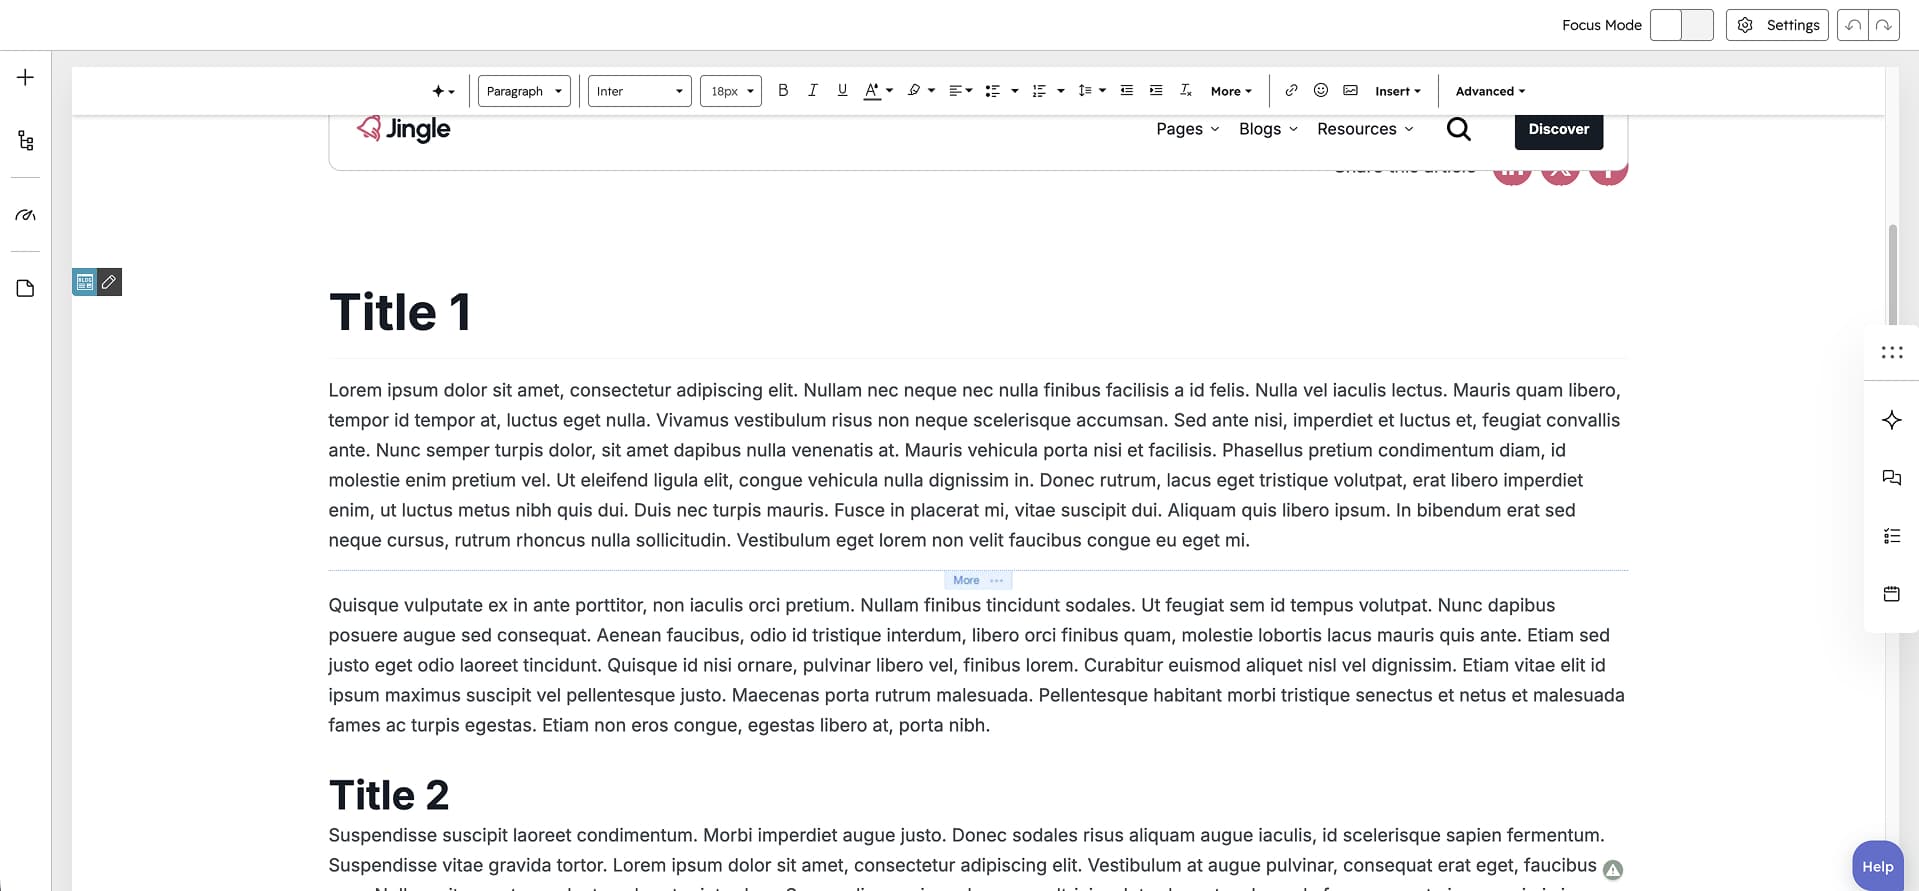The image size is (1919, 891).
Task: Click the Settings button
Action: coord(1777,25)
